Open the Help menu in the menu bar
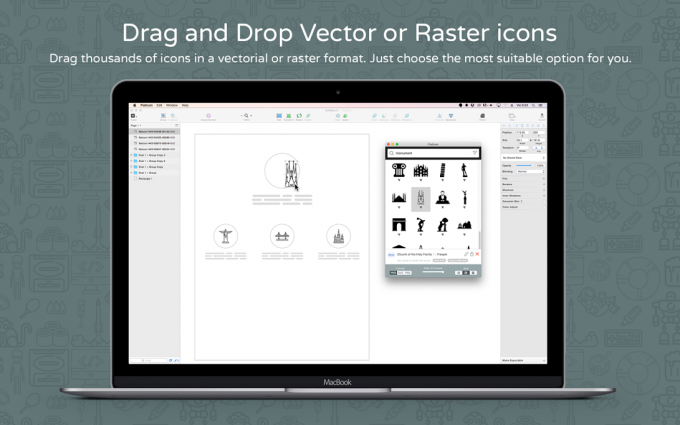 [x=185, y=105]
